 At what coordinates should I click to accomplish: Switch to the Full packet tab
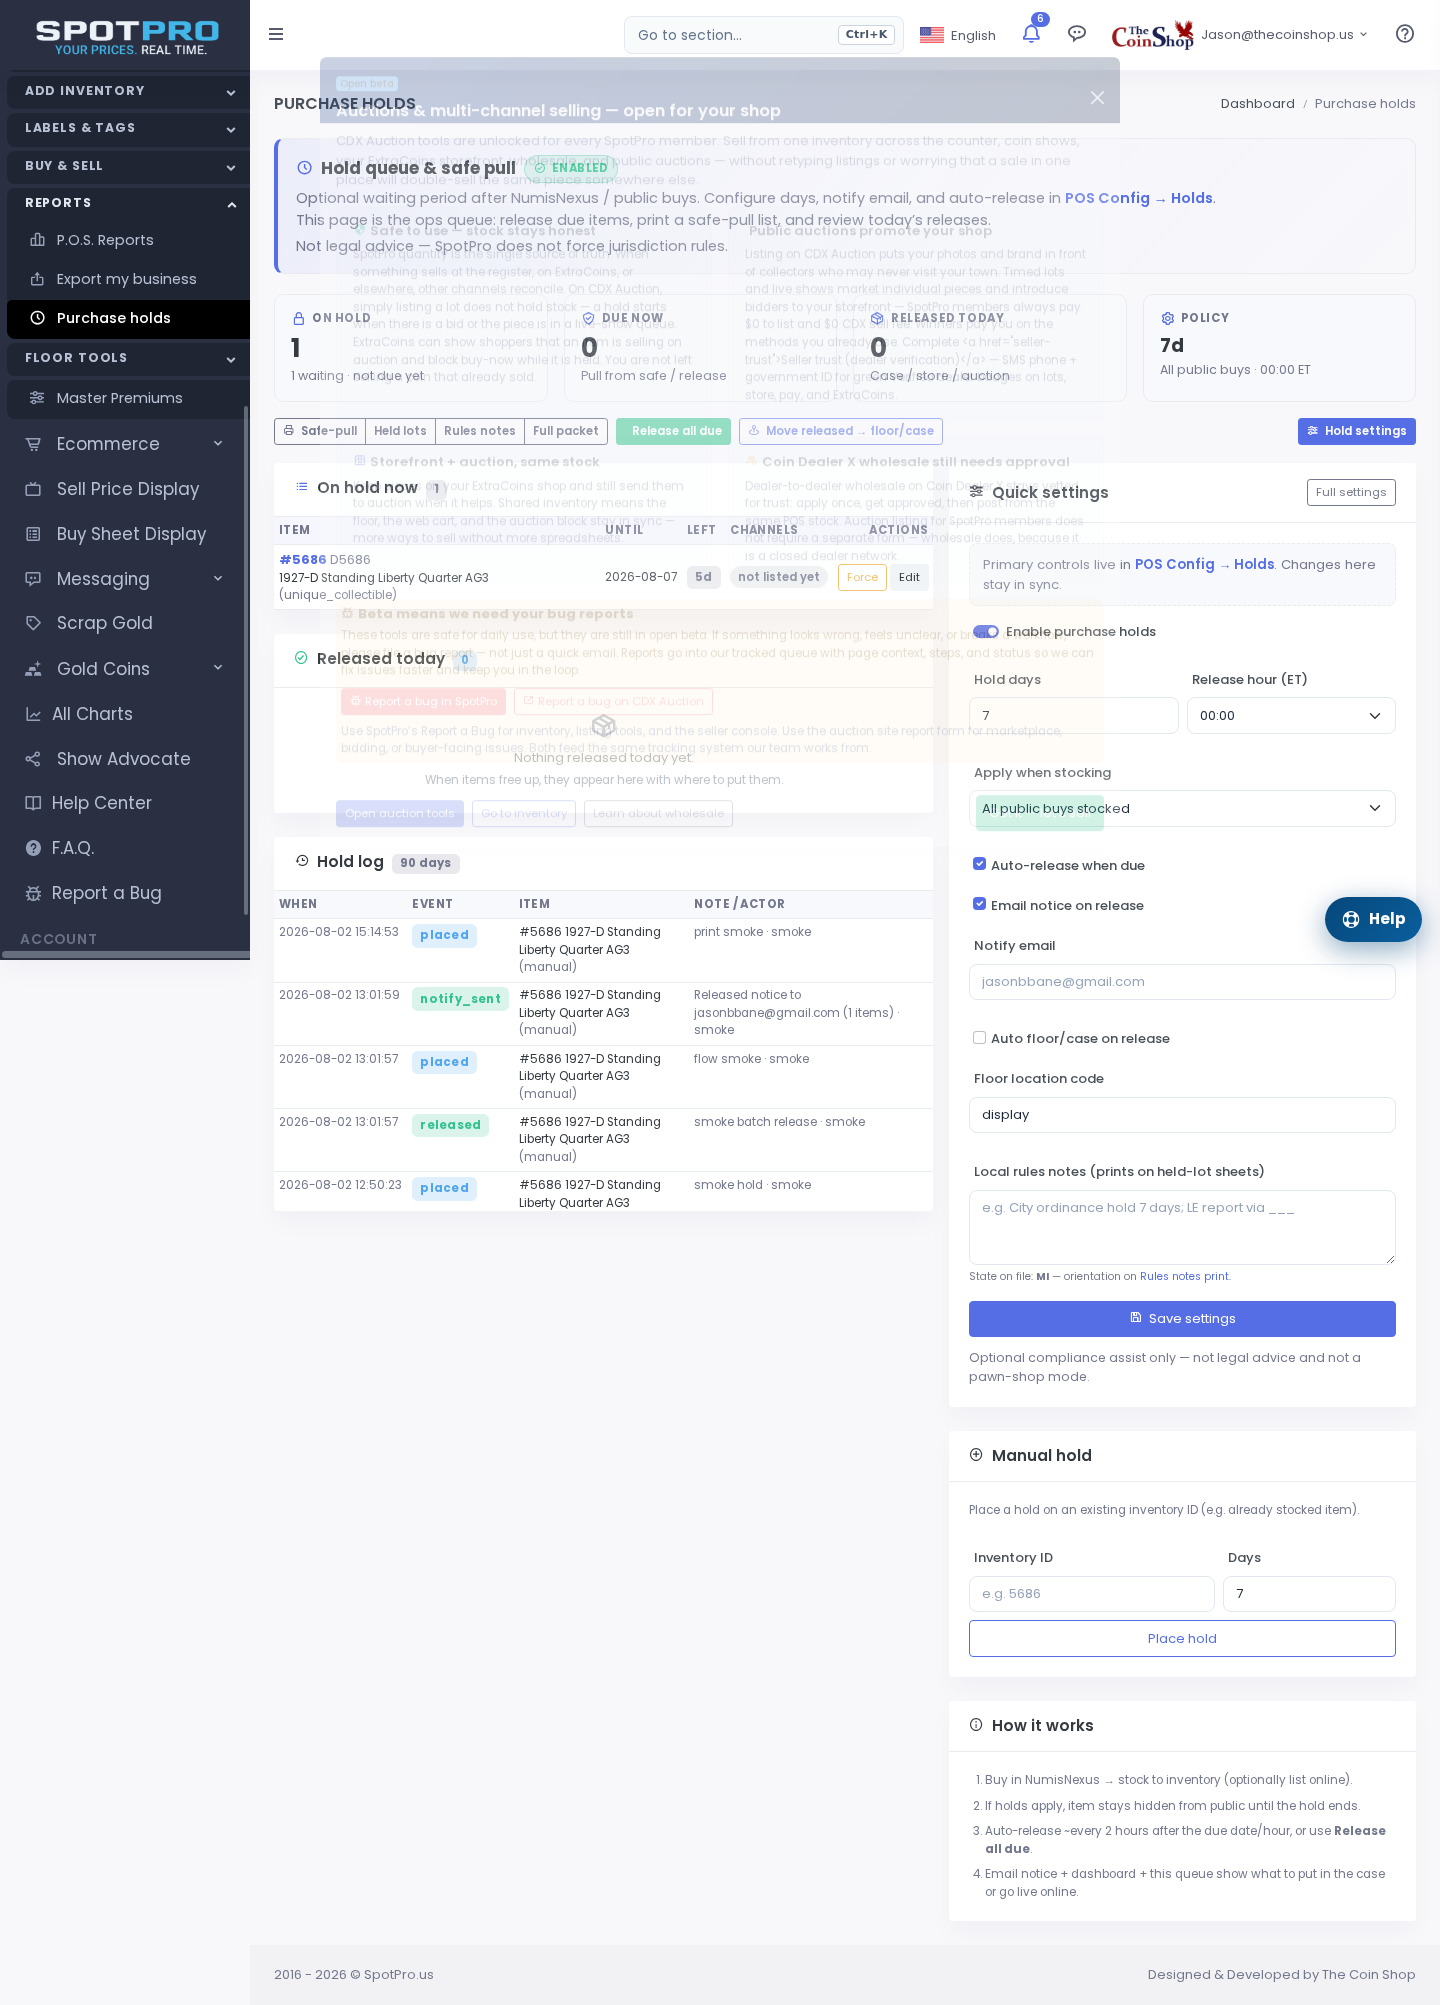(566, 431)
